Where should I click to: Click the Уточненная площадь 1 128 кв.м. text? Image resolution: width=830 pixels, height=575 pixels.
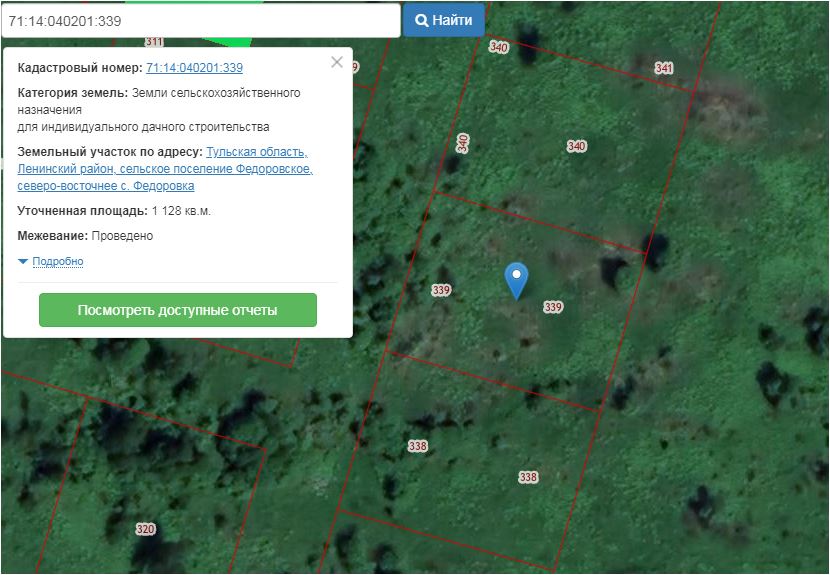pyautogui.click(x=114, y=211)
